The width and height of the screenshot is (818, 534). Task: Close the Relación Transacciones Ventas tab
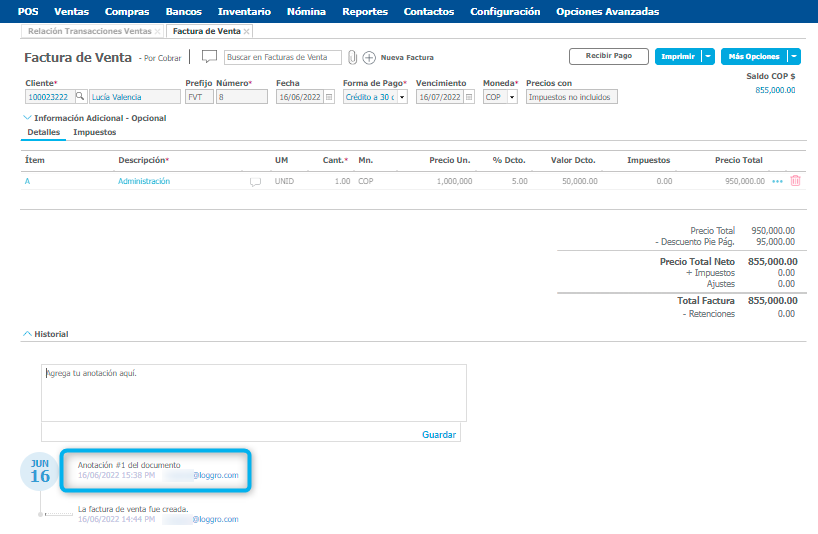[157, 31]
